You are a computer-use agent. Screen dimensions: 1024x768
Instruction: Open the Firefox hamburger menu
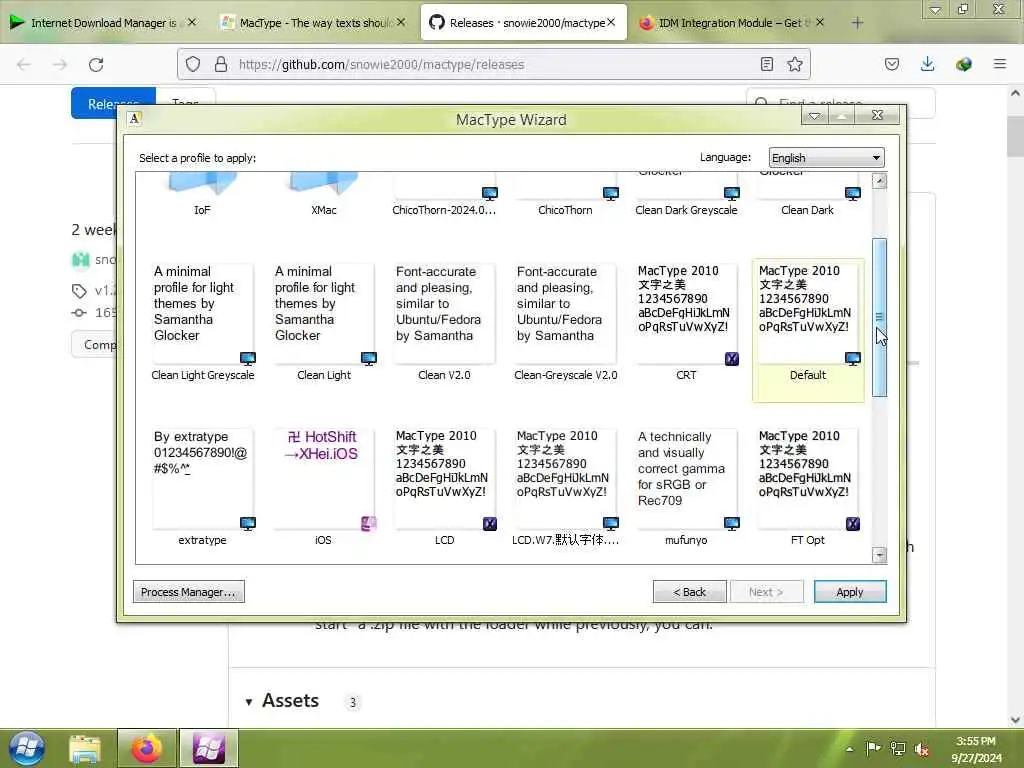(1000, 64)
